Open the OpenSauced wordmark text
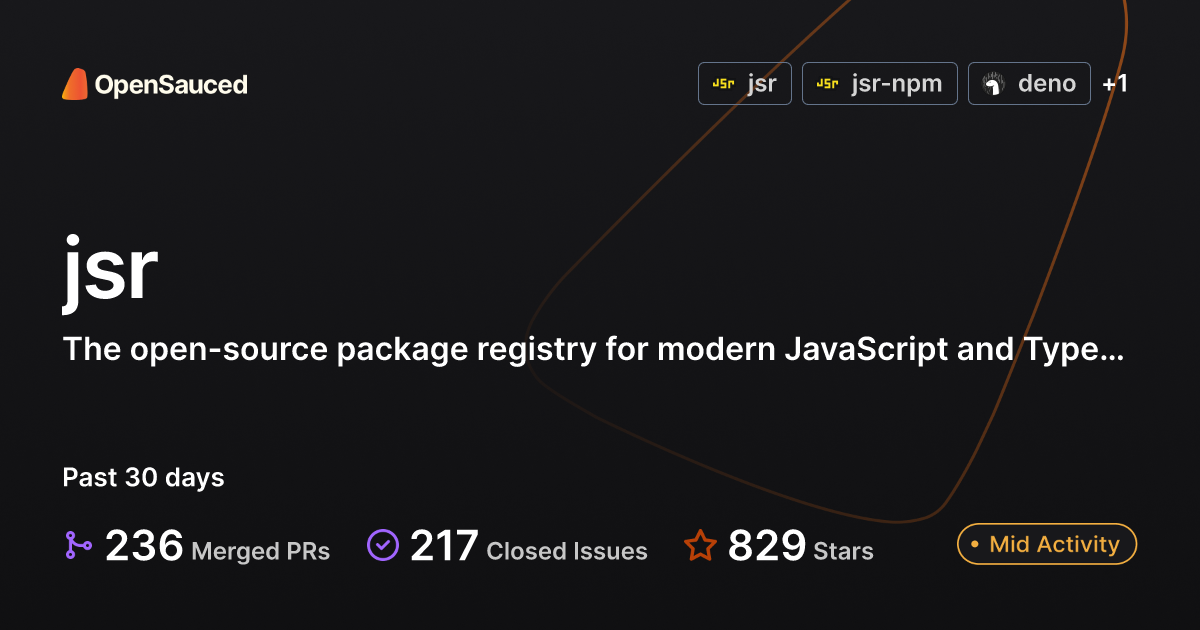 (171, 85)
